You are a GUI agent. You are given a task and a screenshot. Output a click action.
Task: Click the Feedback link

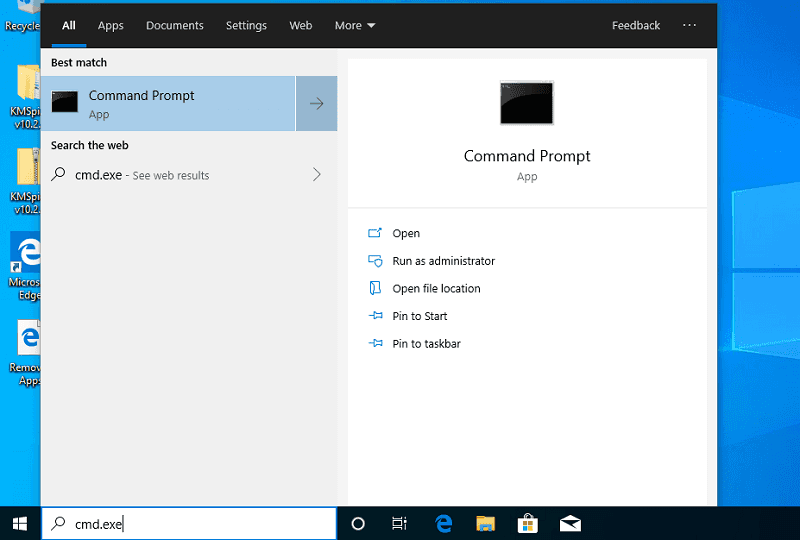[636, 26]
